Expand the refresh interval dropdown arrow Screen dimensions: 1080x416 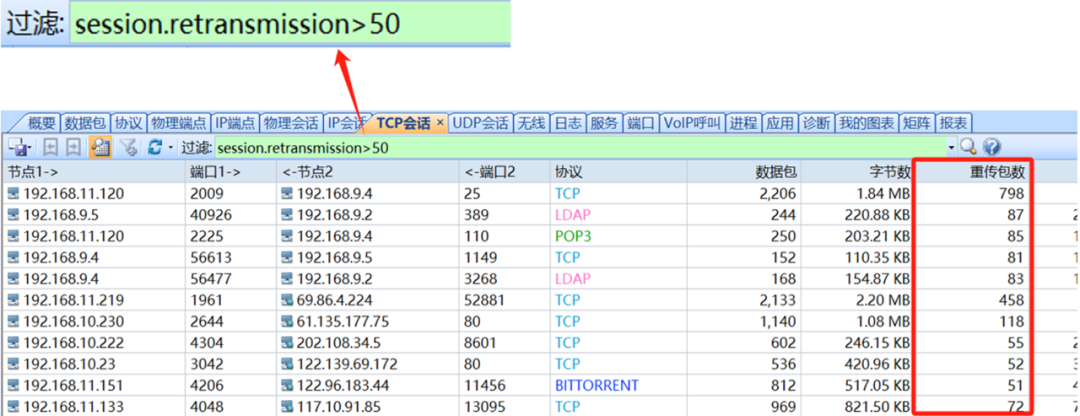(171, 148)
